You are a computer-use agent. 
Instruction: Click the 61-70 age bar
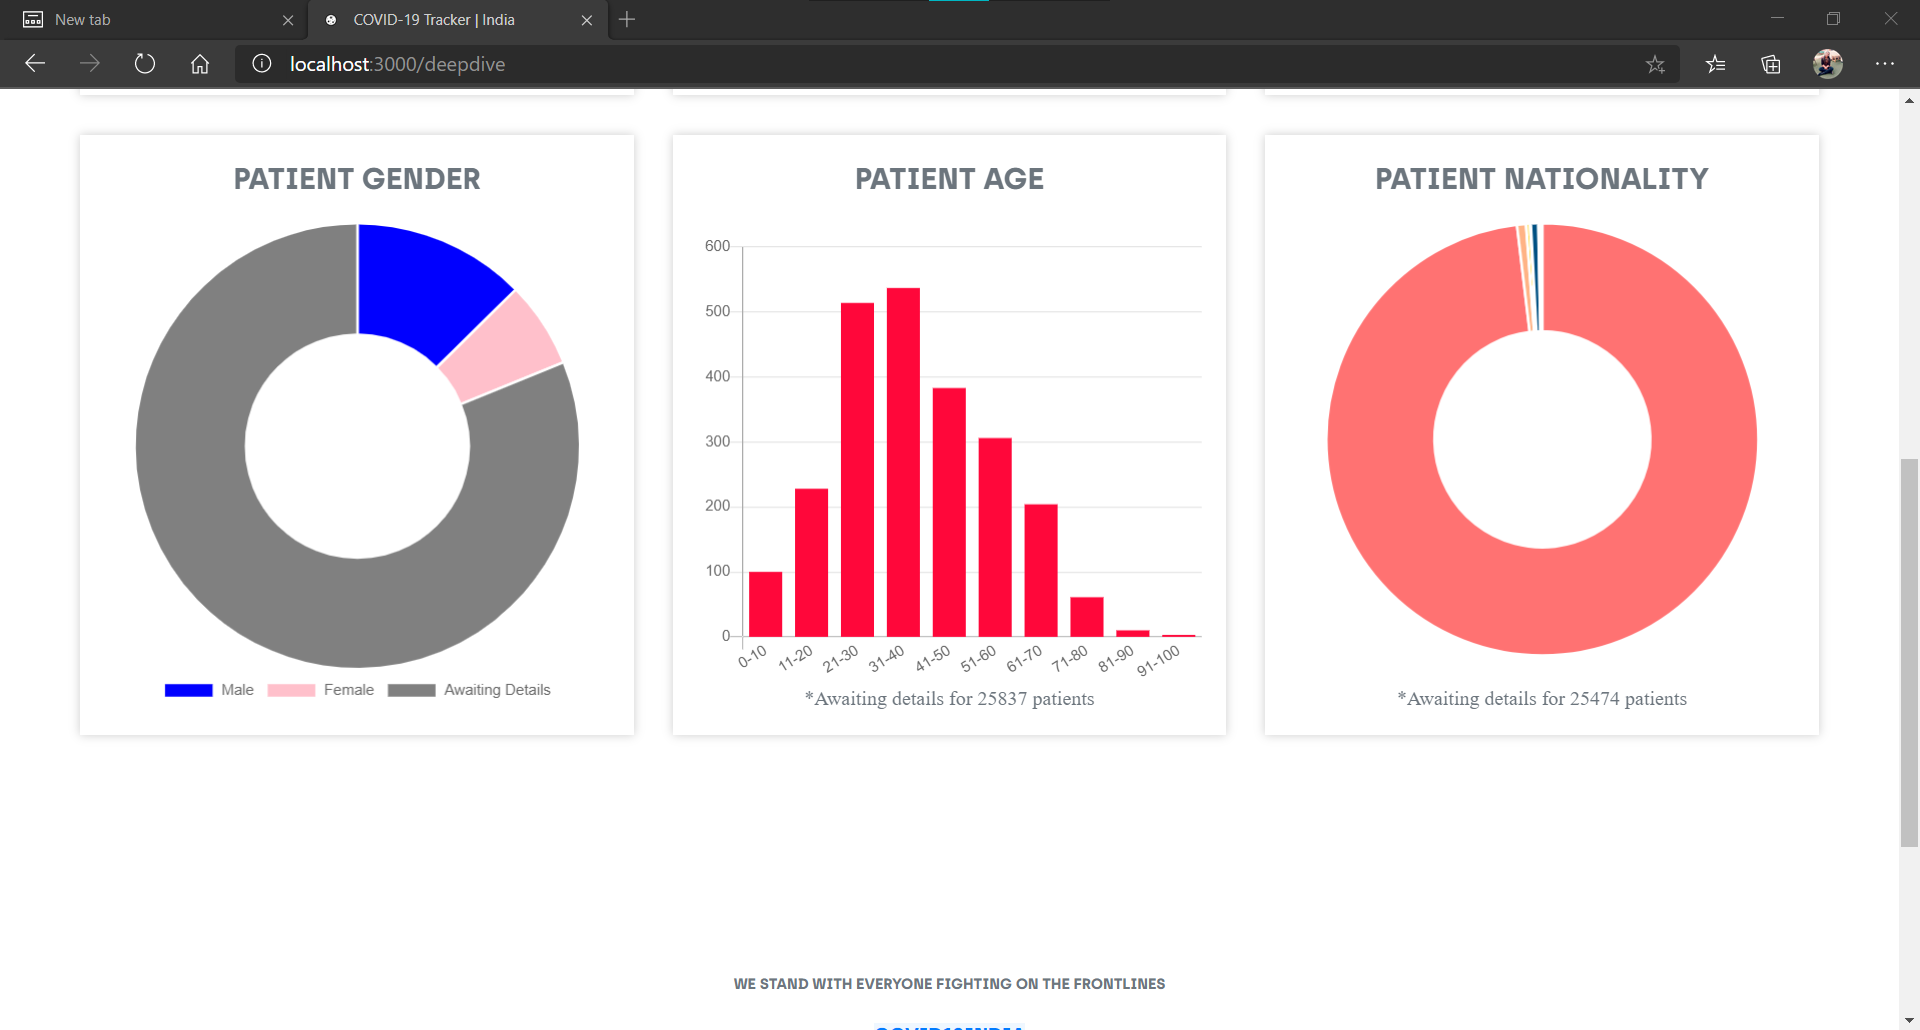[x=1041, y=570]
